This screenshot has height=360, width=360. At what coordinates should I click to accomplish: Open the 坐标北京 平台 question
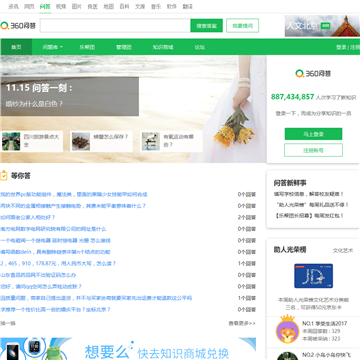[55, 309]
